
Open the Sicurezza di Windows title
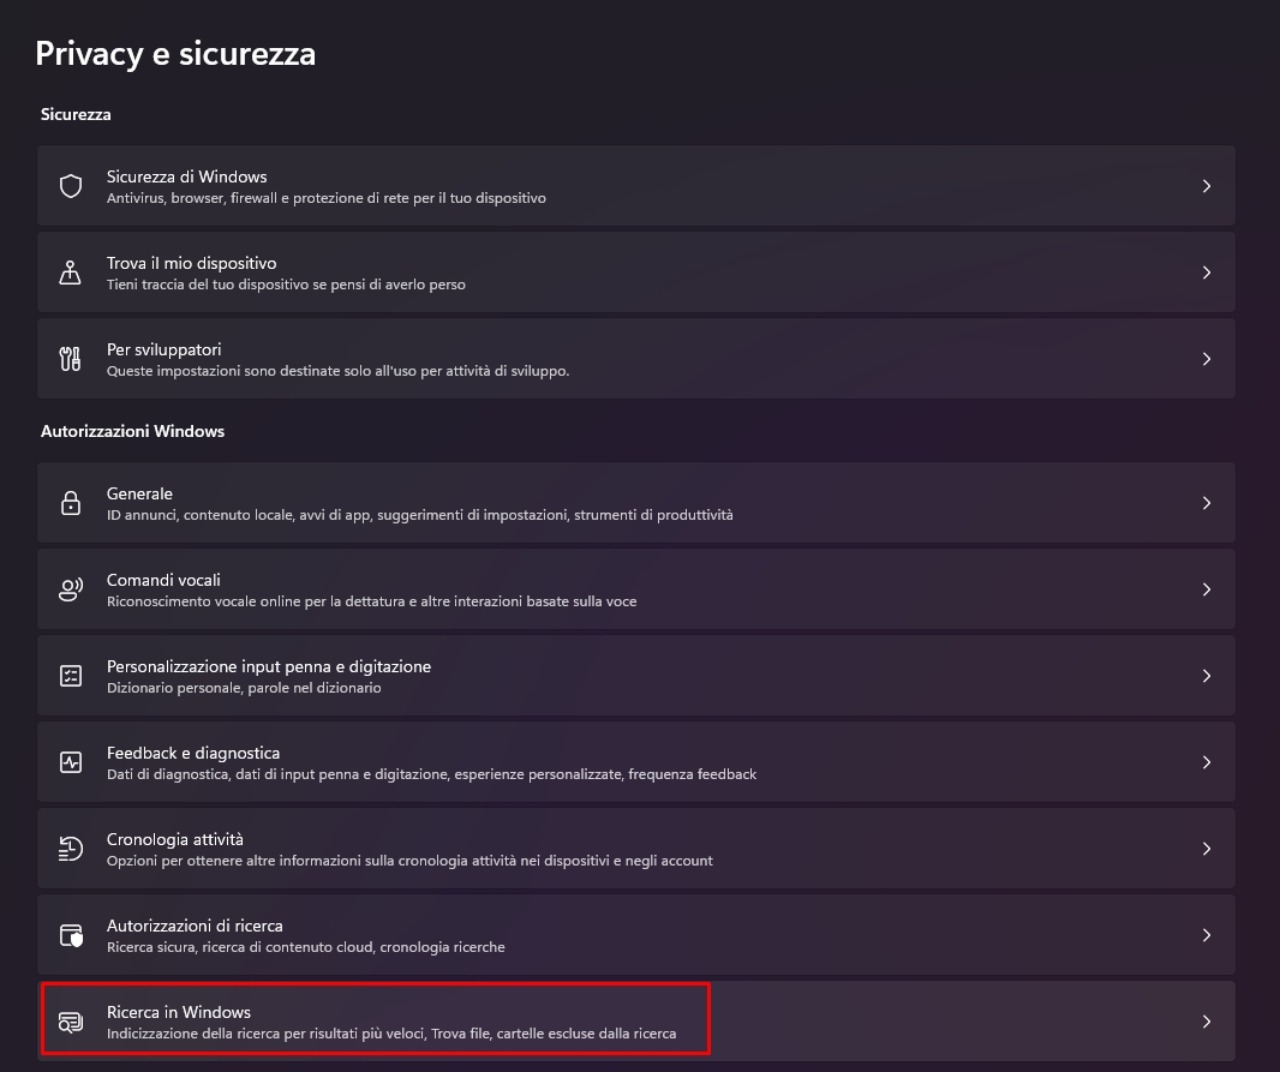(187, 177)
